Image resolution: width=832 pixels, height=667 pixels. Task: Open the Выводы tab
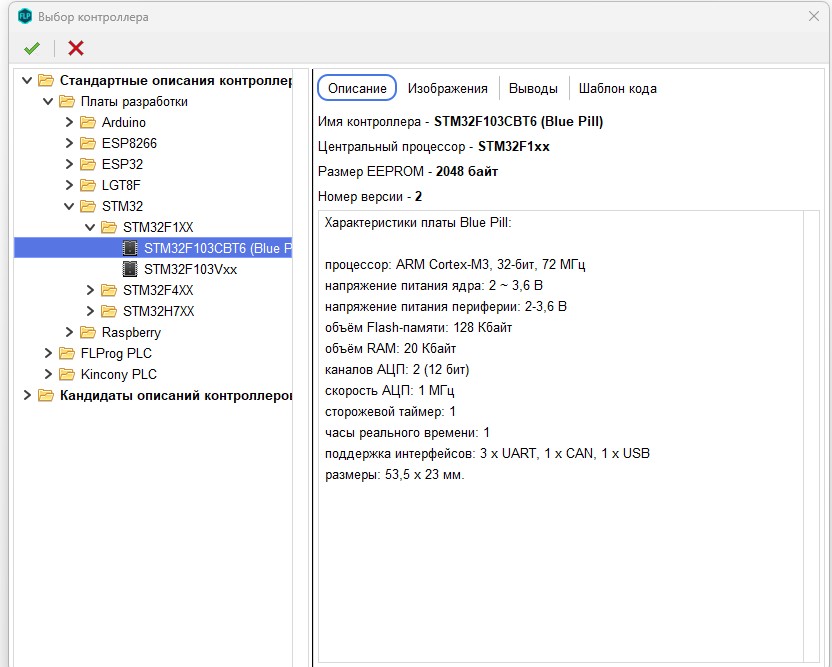coord(533,88)
